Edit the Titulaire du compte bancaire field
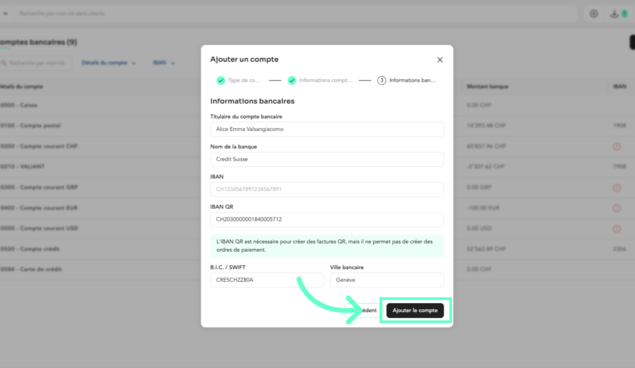 tap(327, 129)
